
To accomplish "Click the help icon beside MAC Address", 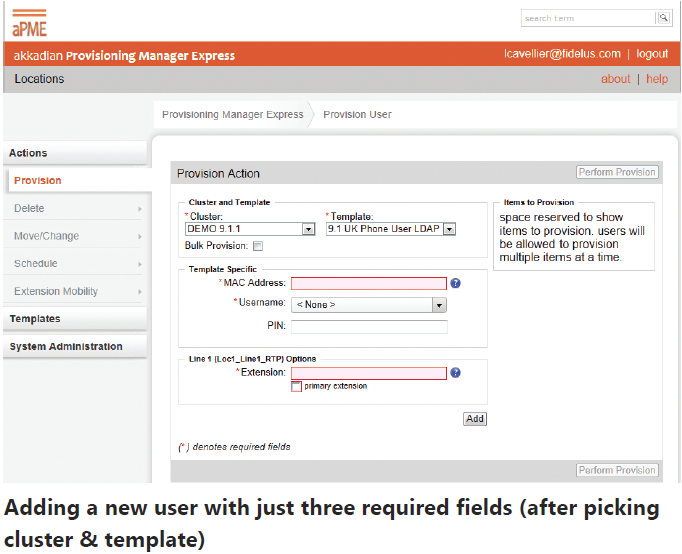I will pos(455,283).
